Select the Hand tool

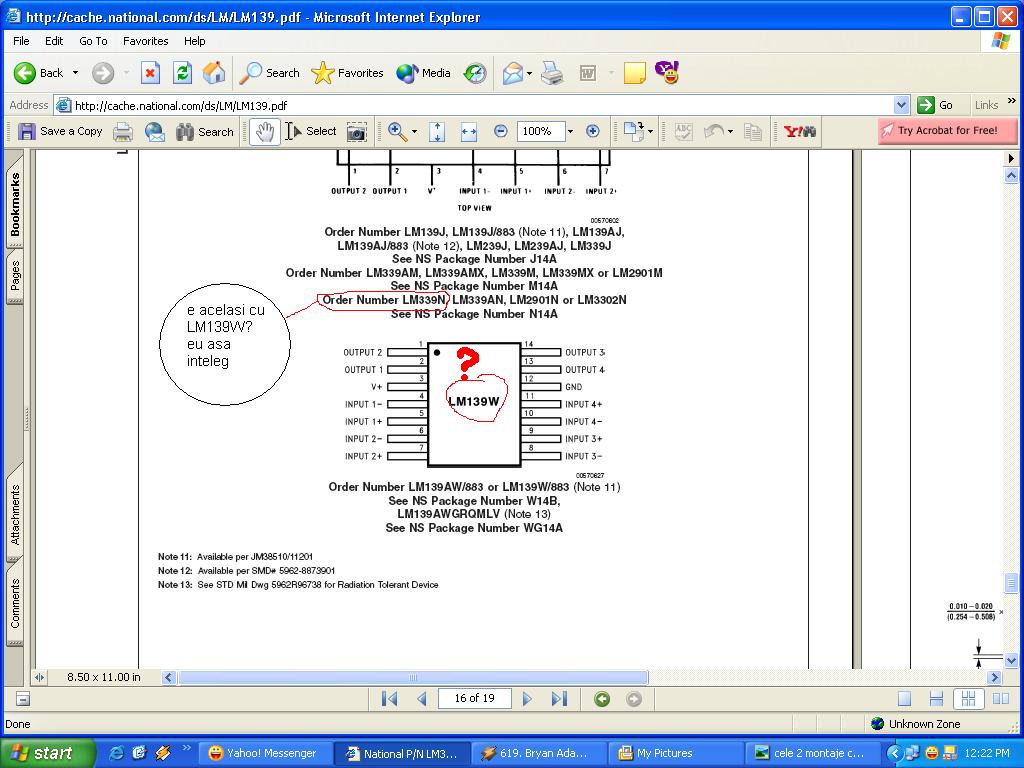264,132
